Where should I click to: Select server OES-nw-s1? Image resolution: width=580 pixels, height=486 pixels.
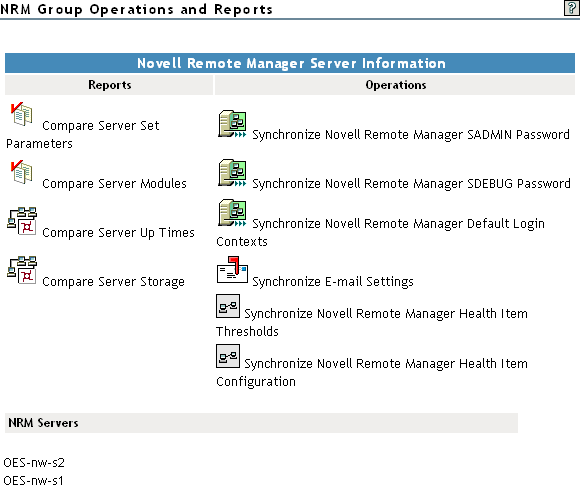[33, 480]
